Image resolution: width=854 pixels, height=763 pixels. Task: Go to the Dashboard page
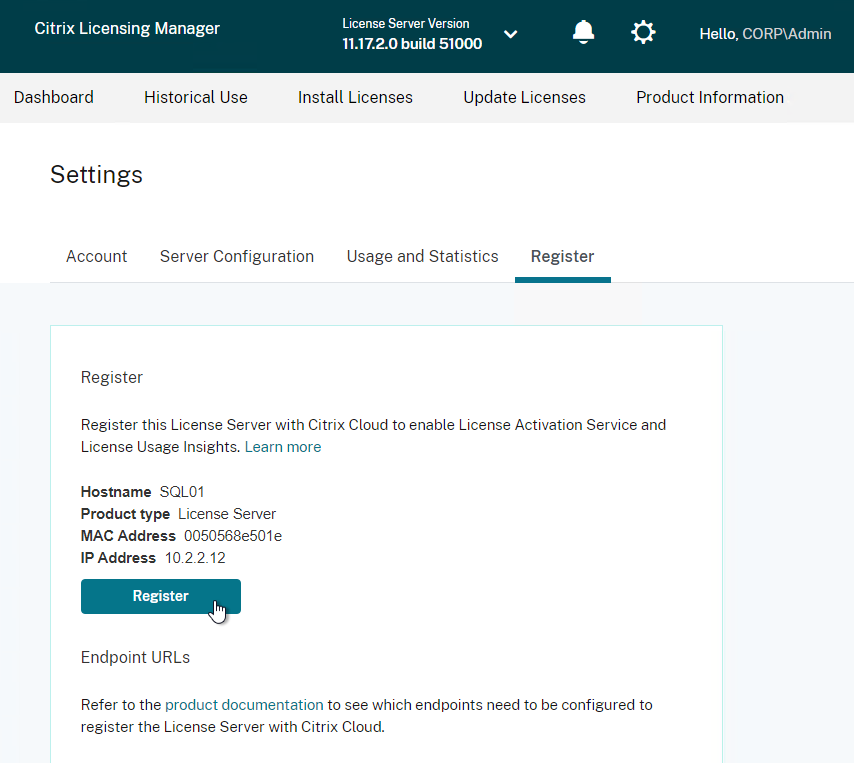point(54,97)
